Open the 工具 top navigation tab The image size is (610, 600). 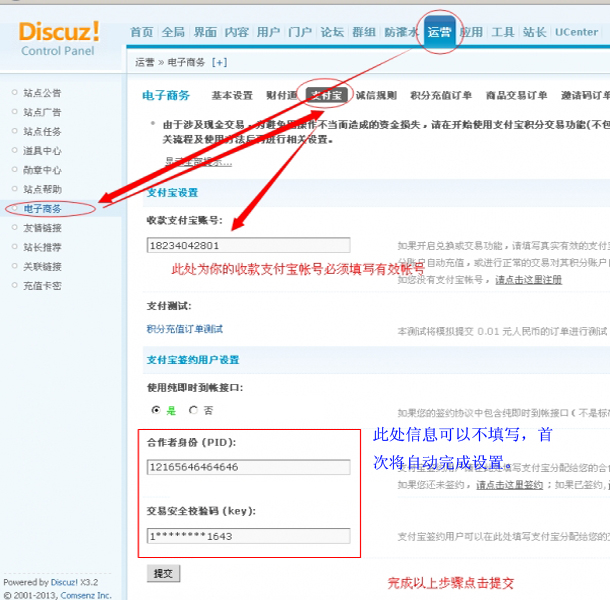503,32
